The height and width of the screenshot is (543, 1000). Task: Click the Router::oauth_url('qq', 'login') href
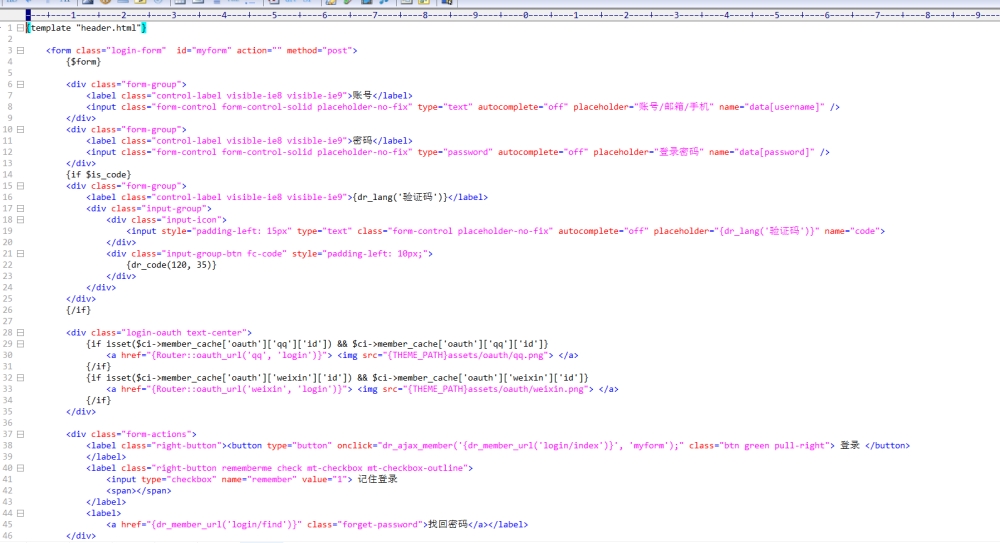pos(240,355)
